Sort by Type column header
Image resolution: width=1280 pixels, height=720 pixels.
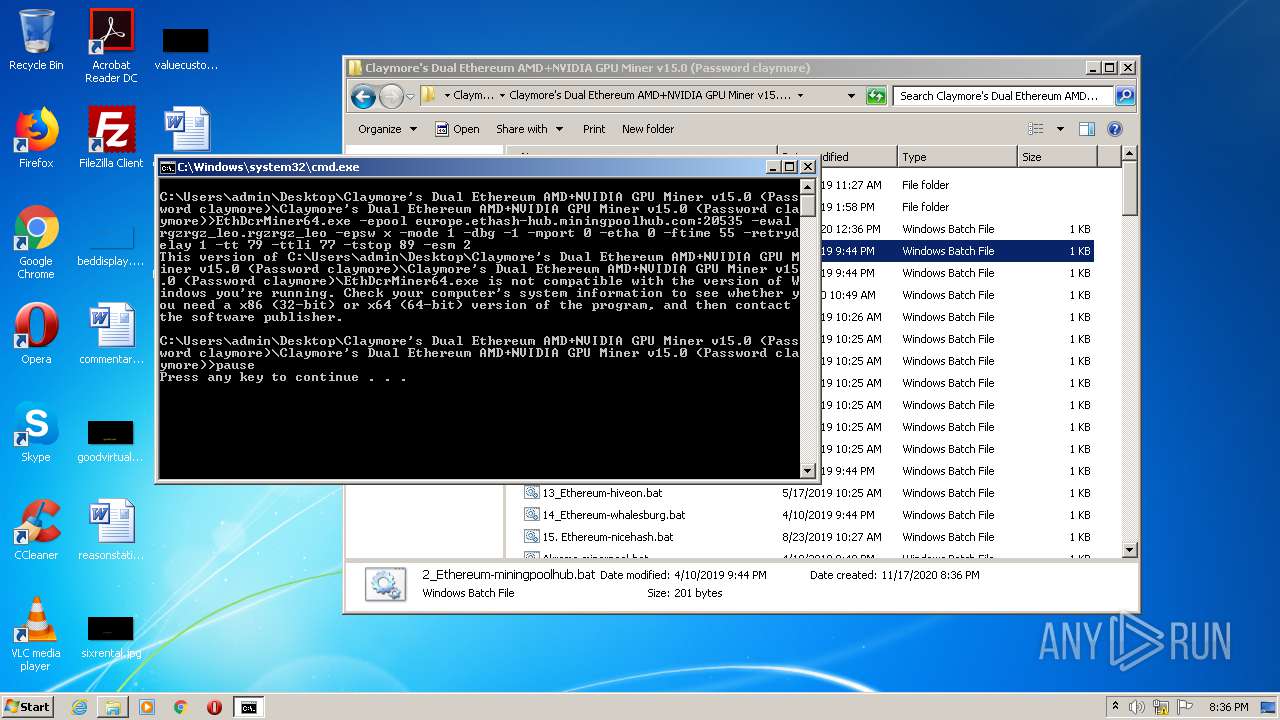coord(956,157)
